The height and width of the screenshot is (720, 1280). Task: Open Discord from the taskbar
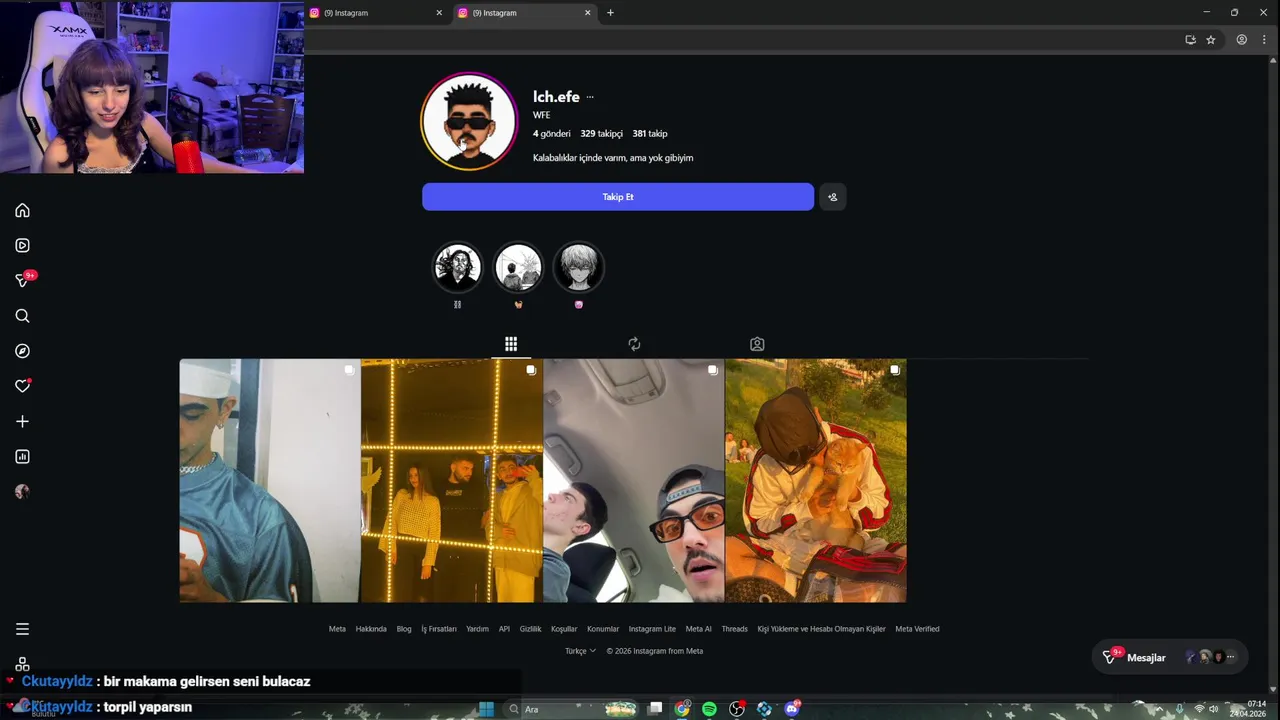pos(792,709)
